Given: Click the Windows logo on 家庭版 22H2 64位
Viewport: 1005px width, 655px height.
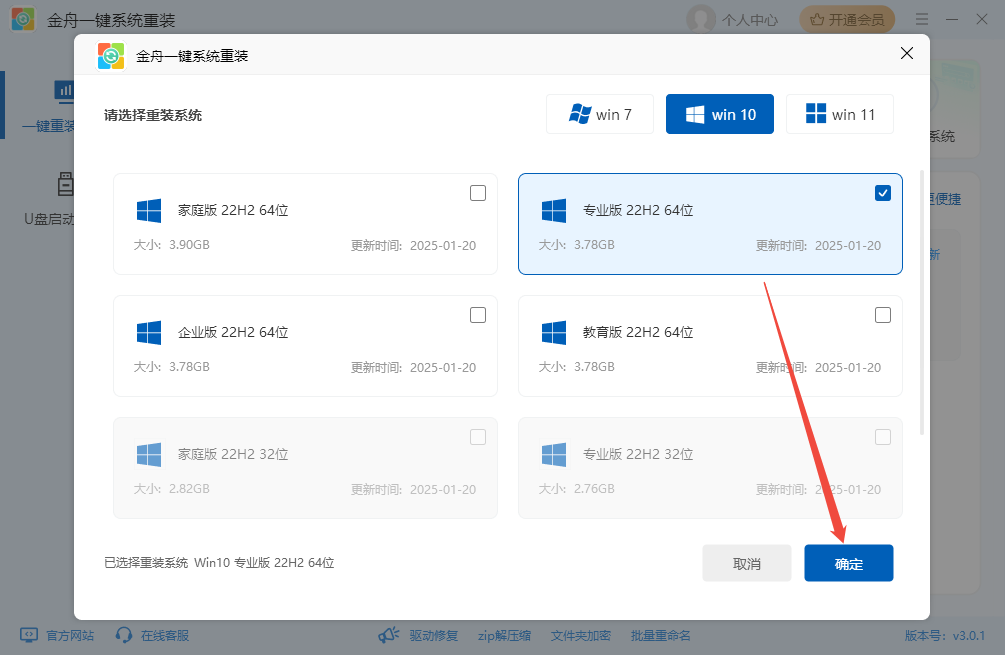Looking at the screenshot, I should click(149, 210).
